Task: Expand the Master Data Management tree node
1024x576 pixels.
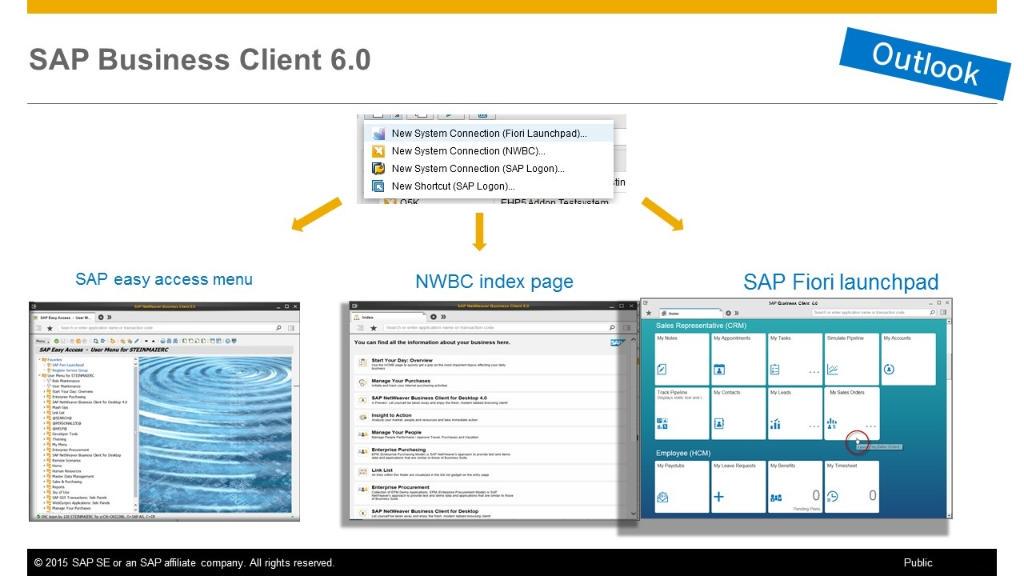Action: point(44,476)
